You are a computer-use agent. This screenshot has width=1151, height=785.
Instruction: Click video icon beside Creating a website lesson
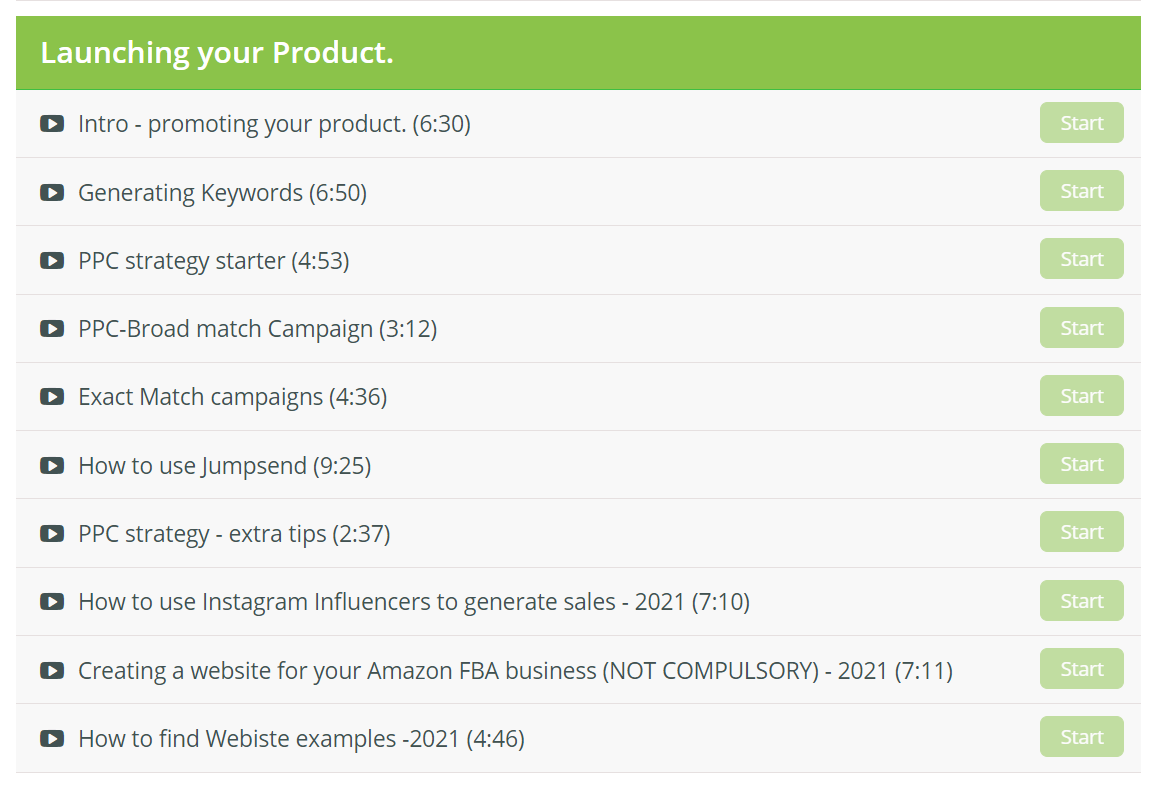(51, 670)
